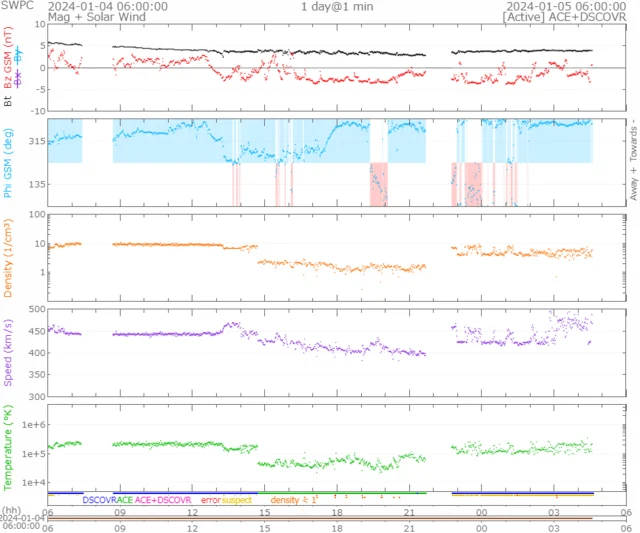Viewport: 640px width, 533px height.
Task: Click the start date 2024-01-04 06:00:00
Action: (x=108, y=6)
